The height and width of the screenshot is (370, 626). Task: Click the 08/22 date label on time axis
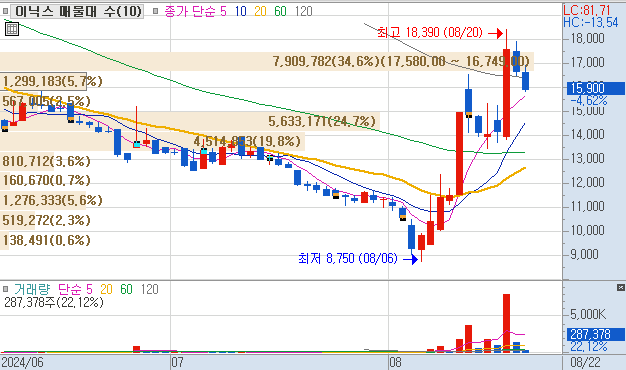pos(585,362)
